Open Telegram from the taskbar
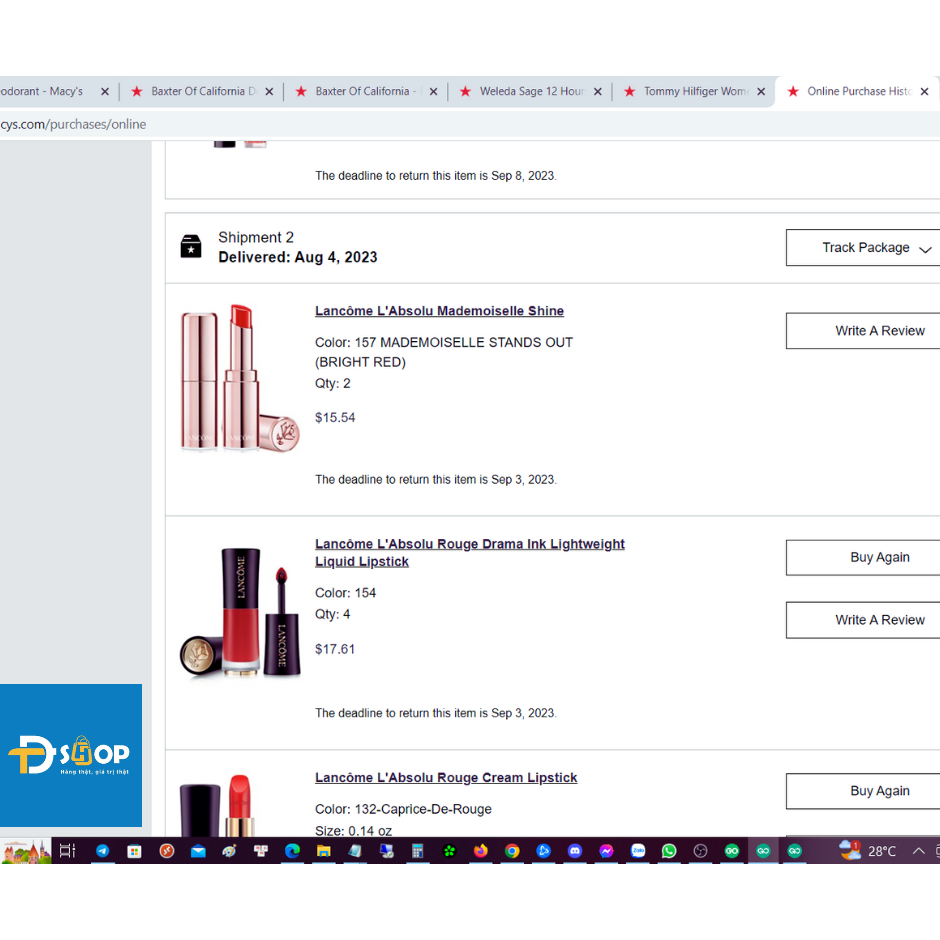Screen dimensions: 940x940 coord(103,851)
